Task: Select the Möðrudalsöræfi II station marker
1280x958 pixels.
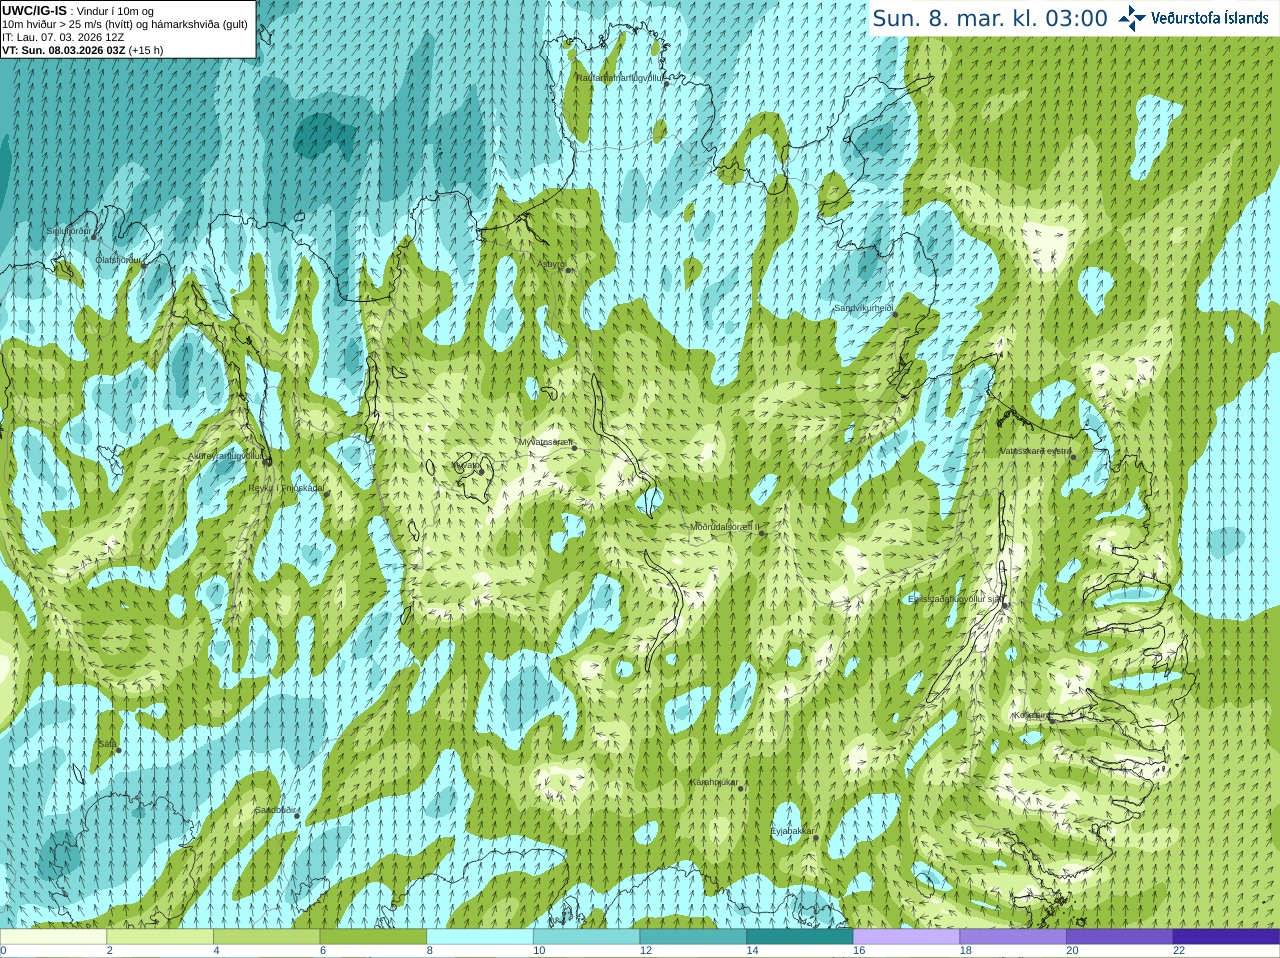Action: 762,533
